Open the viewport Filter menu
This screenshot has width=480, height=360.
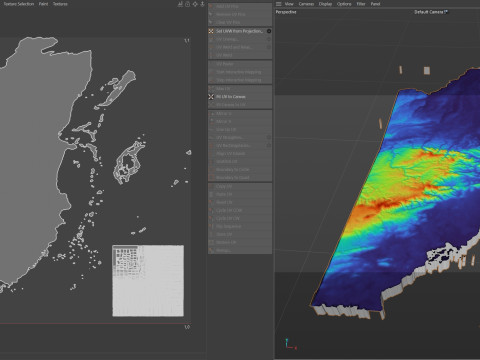point(361,4)
